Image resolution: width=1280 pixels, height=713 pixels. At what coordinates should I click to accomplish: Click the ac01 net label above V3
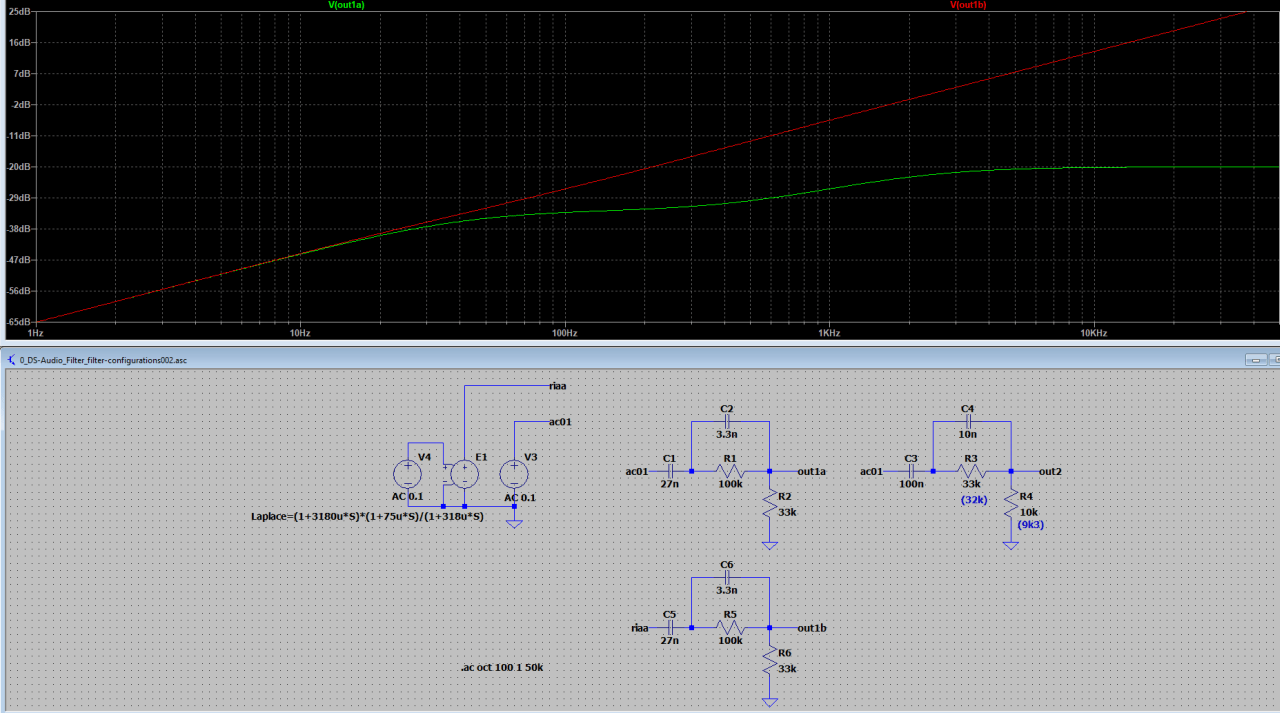click(x=560, y=422)
